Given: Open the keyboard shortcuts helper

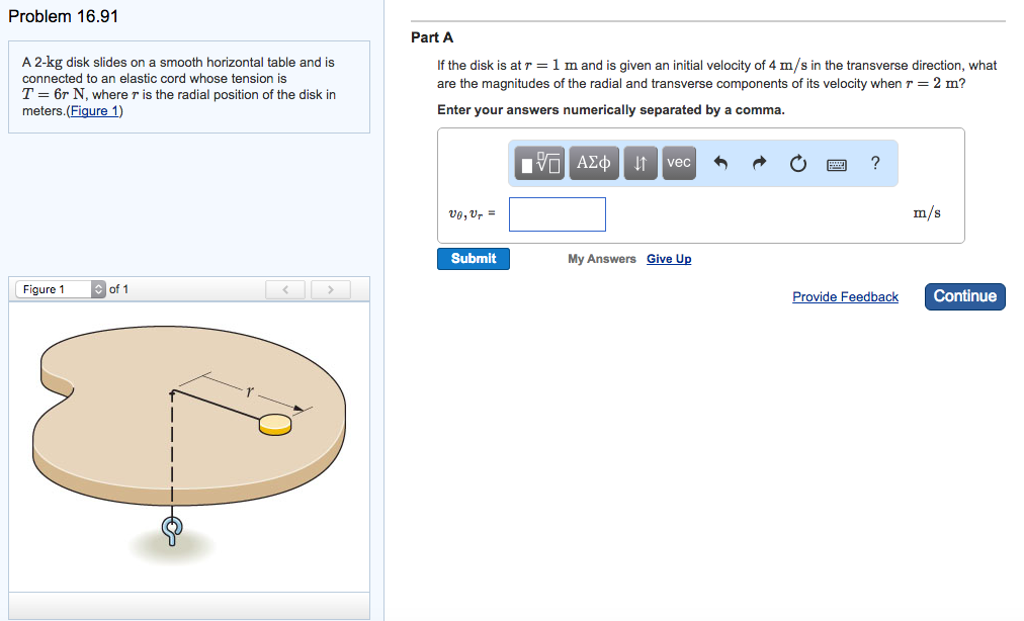Looking at the screenshot, I should pos(837,163).
